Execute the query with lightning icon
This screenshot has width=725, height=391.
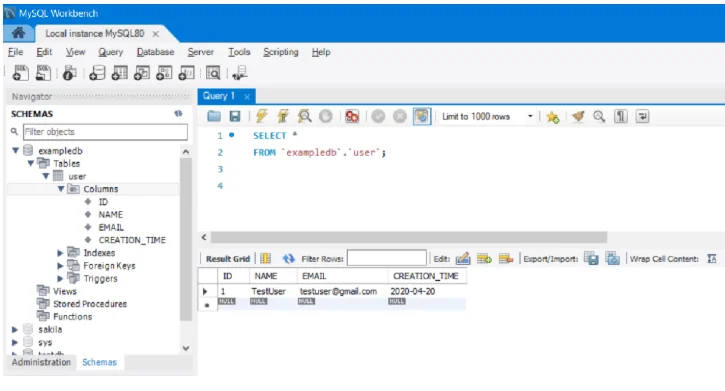(x=261, y=116)
